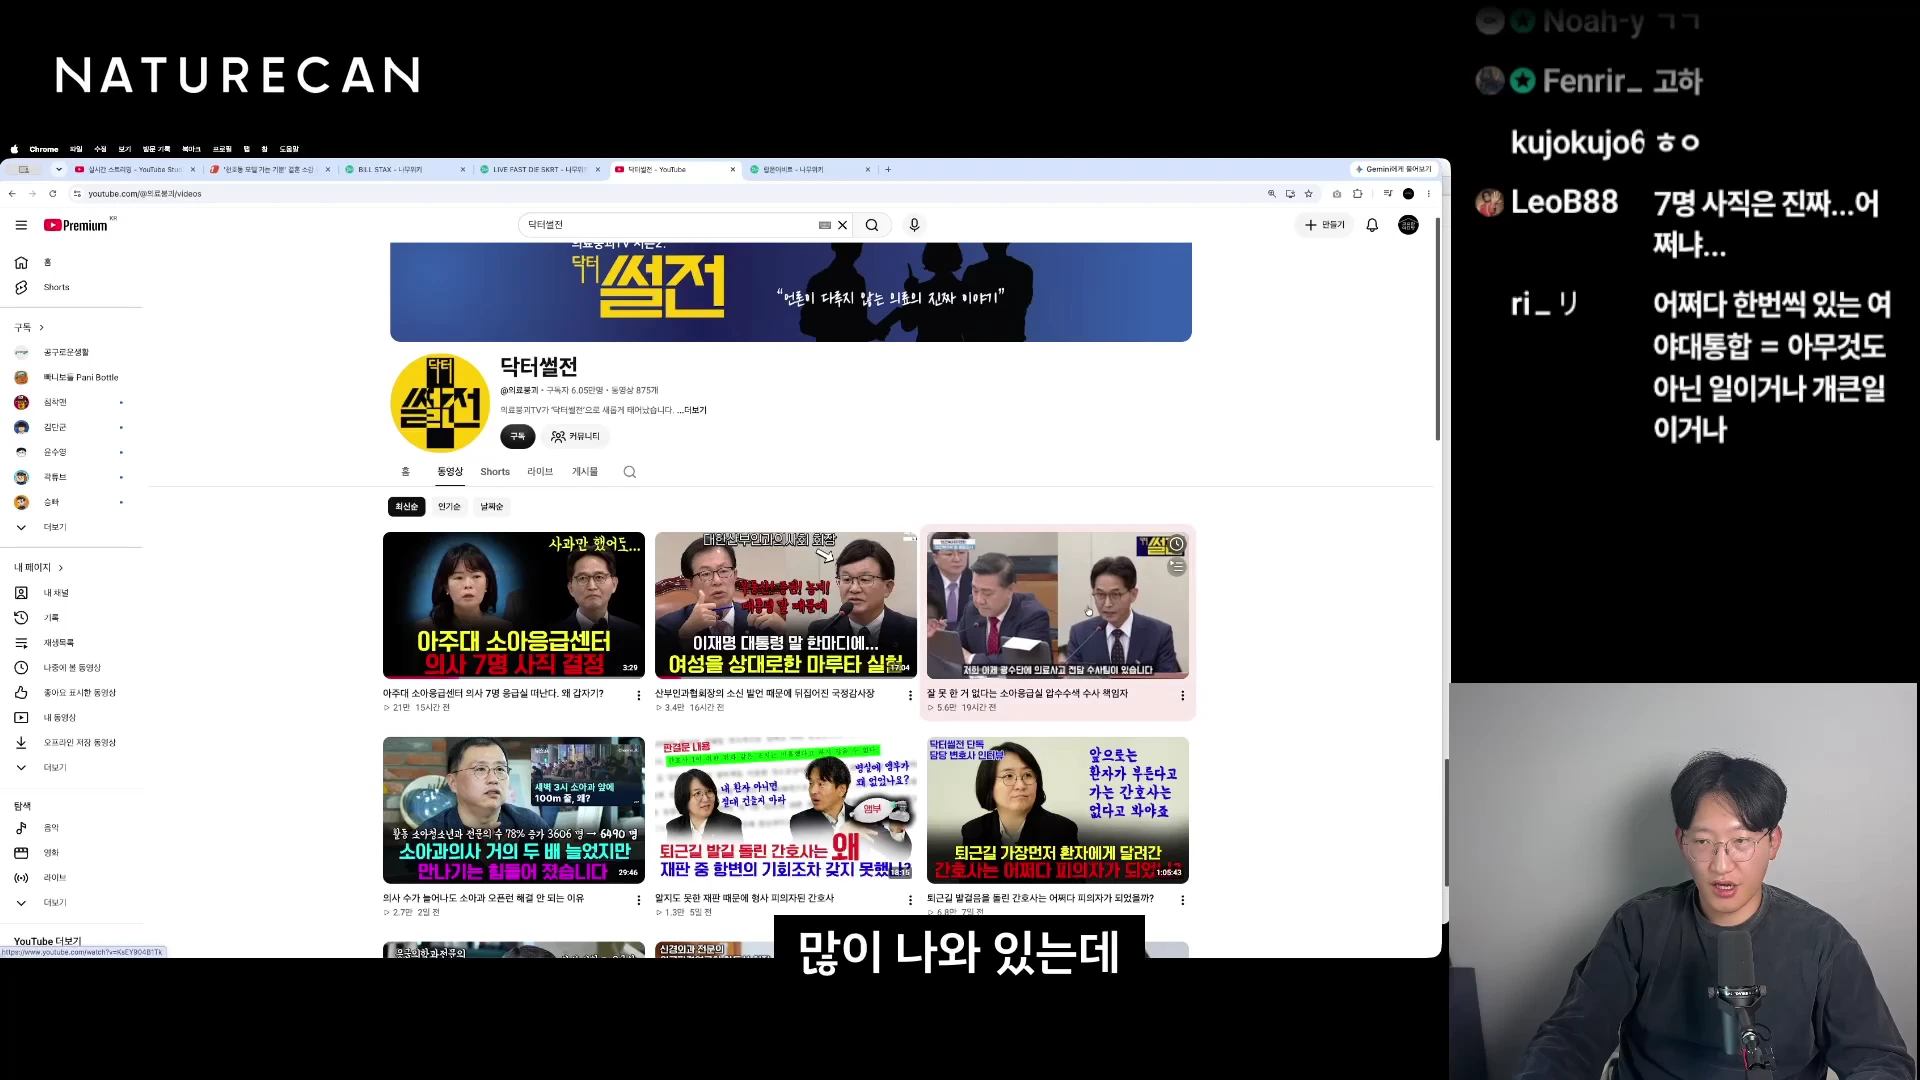1920x1080 pixels.
Task: Switch to channel 홈 tab
Action: point(405,472)
